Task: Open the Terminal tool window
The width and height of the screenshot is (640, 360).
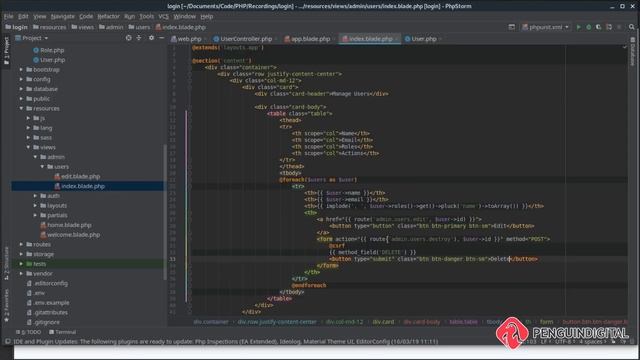Action: point(62,332)
